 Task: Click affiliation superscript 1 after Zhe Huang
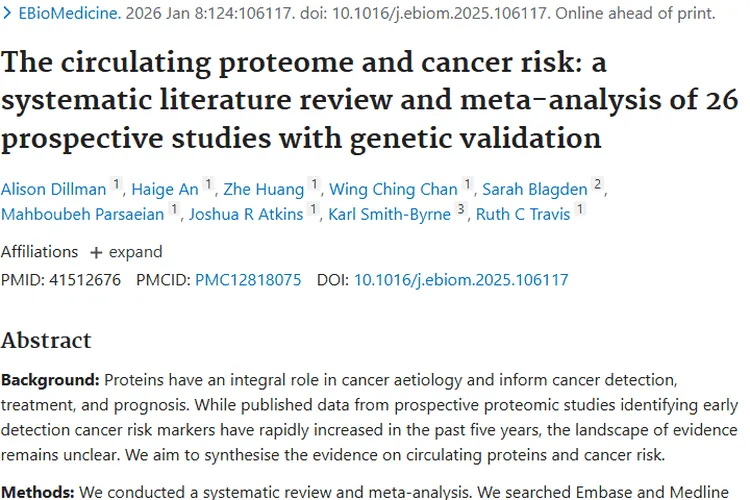315,184
